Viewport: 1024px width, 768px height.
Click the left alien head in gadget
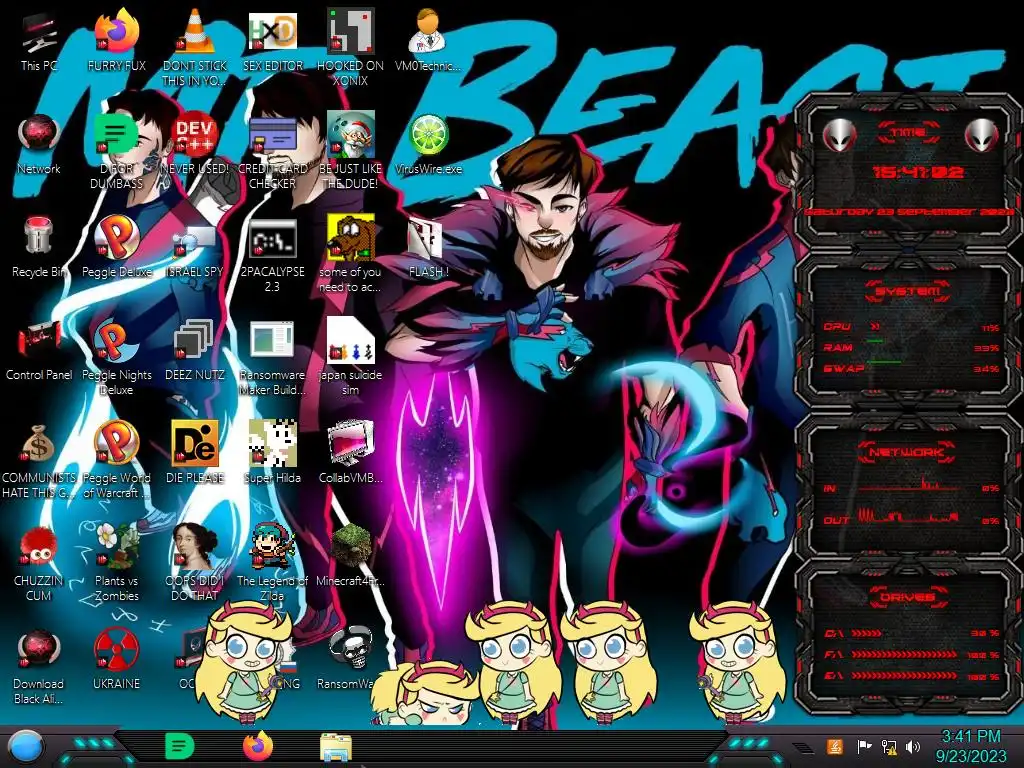[x=840, y=136]
